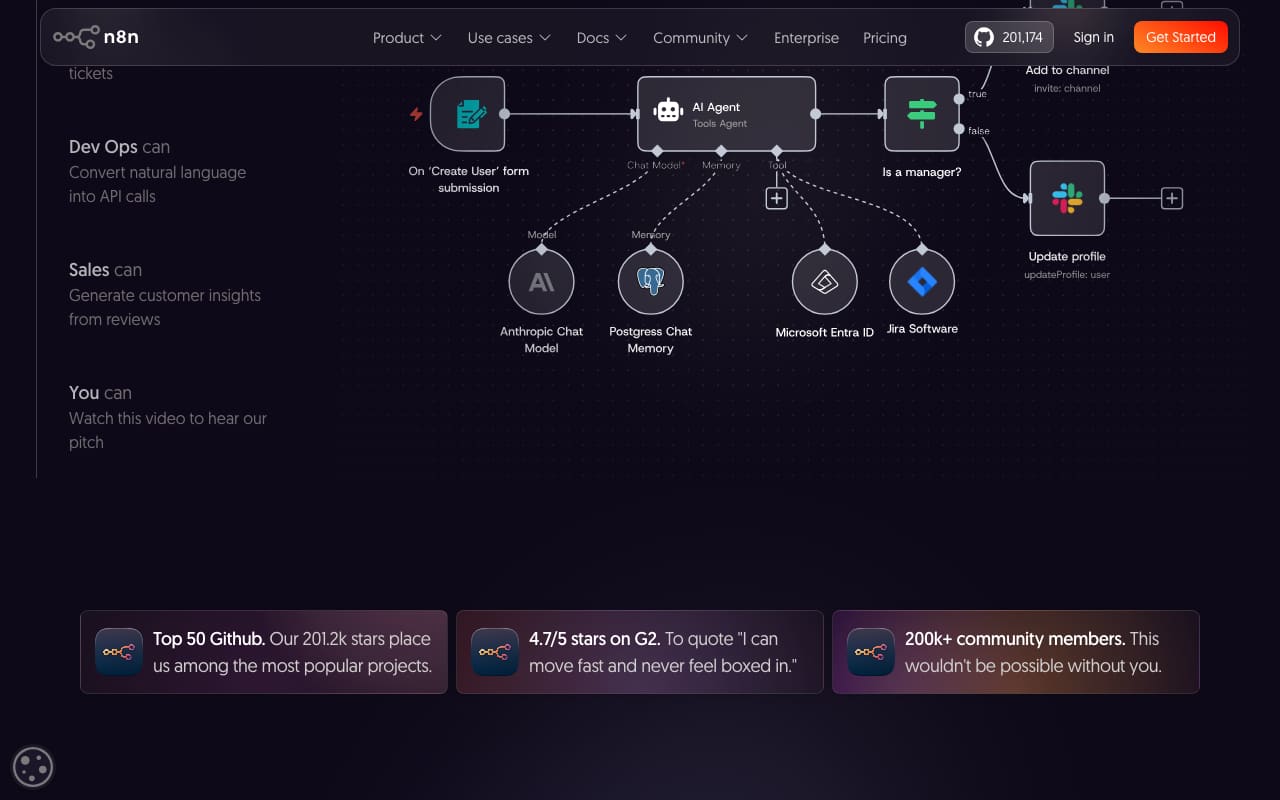Click the 'true' output label of the condition node
The image size is (1280, 800).
977,94
